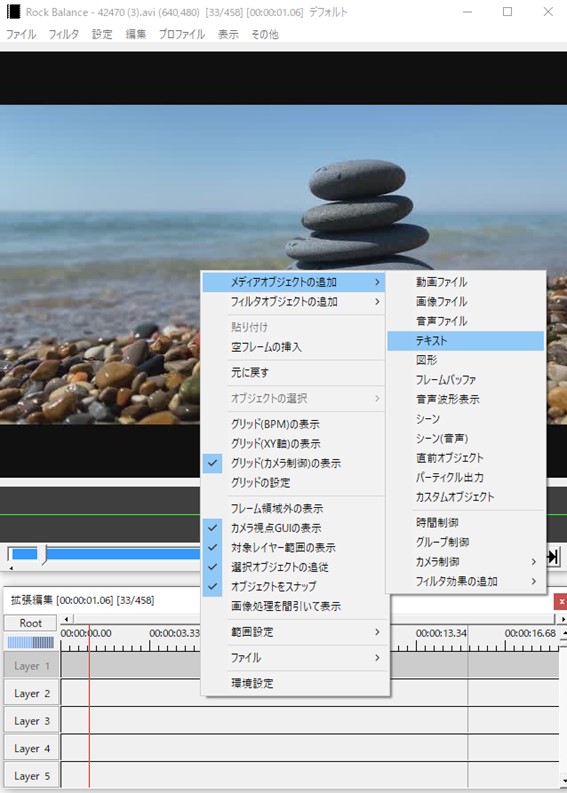The image size is (567, 793).
Task: Add a シーン object
Action: point(466,419)
